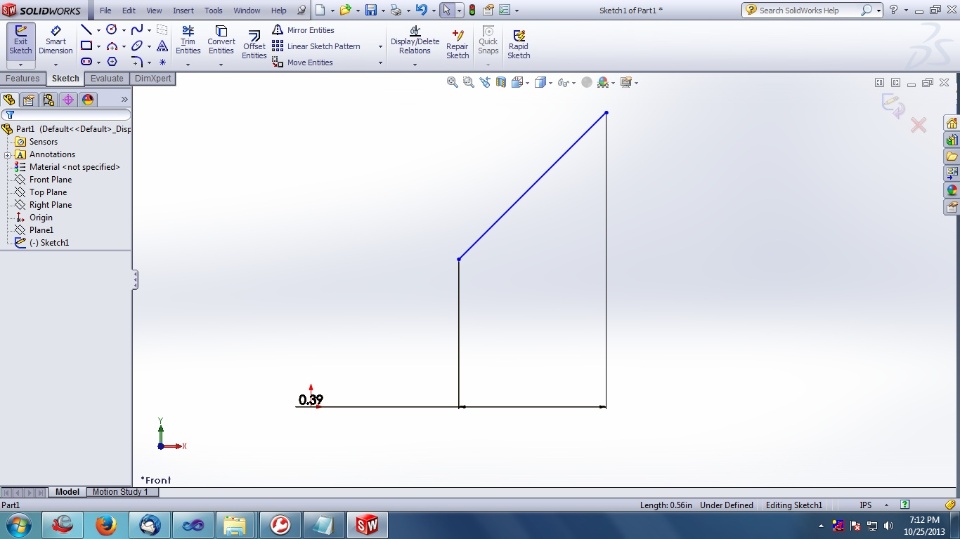Click the feature tree filter field
This screenshot has height=539, width=960.
point(66,115)
